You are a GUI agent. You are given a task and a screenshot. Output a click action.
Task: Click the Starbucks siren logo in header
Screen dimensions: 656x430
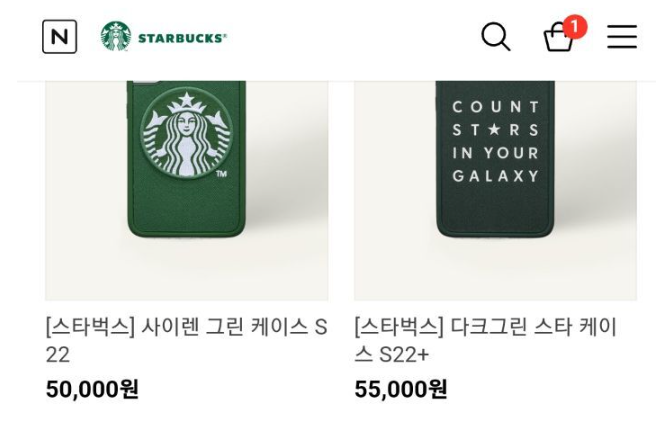pos(116,37)
